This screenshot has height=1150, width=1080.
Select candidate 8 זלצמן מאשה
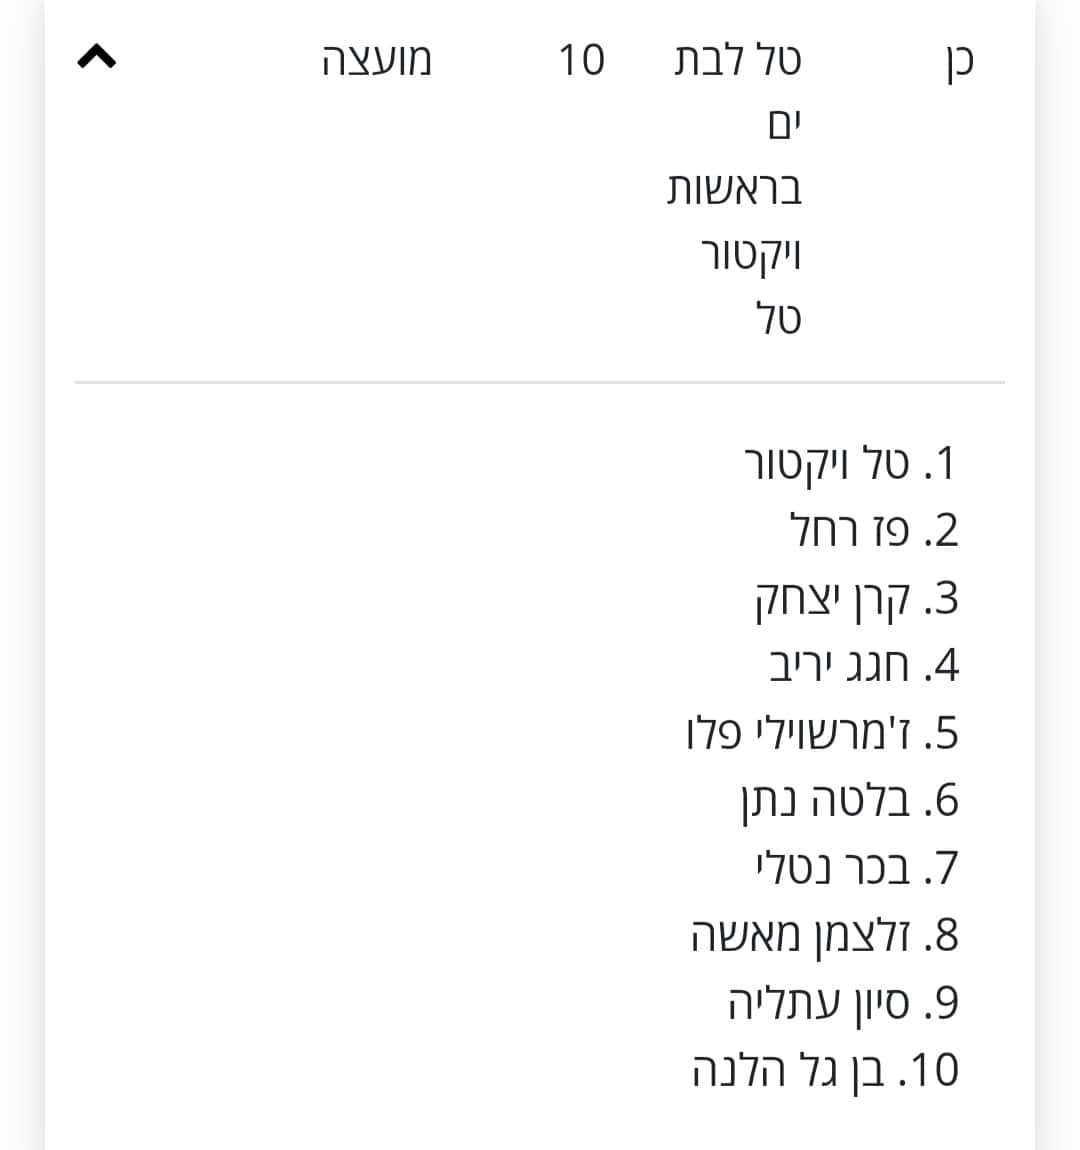pos(824,936)
